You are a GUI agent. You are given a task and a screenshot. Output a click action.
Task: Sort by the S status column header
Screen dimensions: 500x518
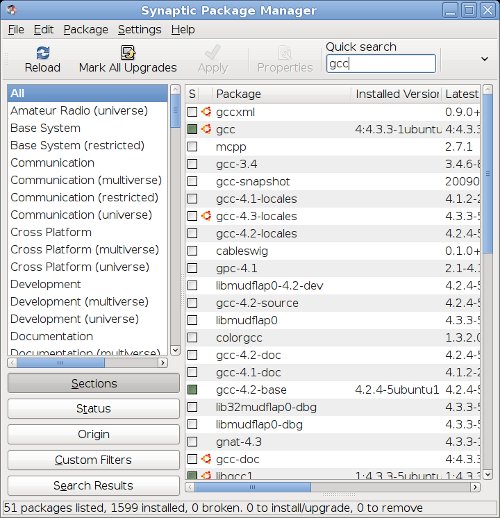[192, 94]
